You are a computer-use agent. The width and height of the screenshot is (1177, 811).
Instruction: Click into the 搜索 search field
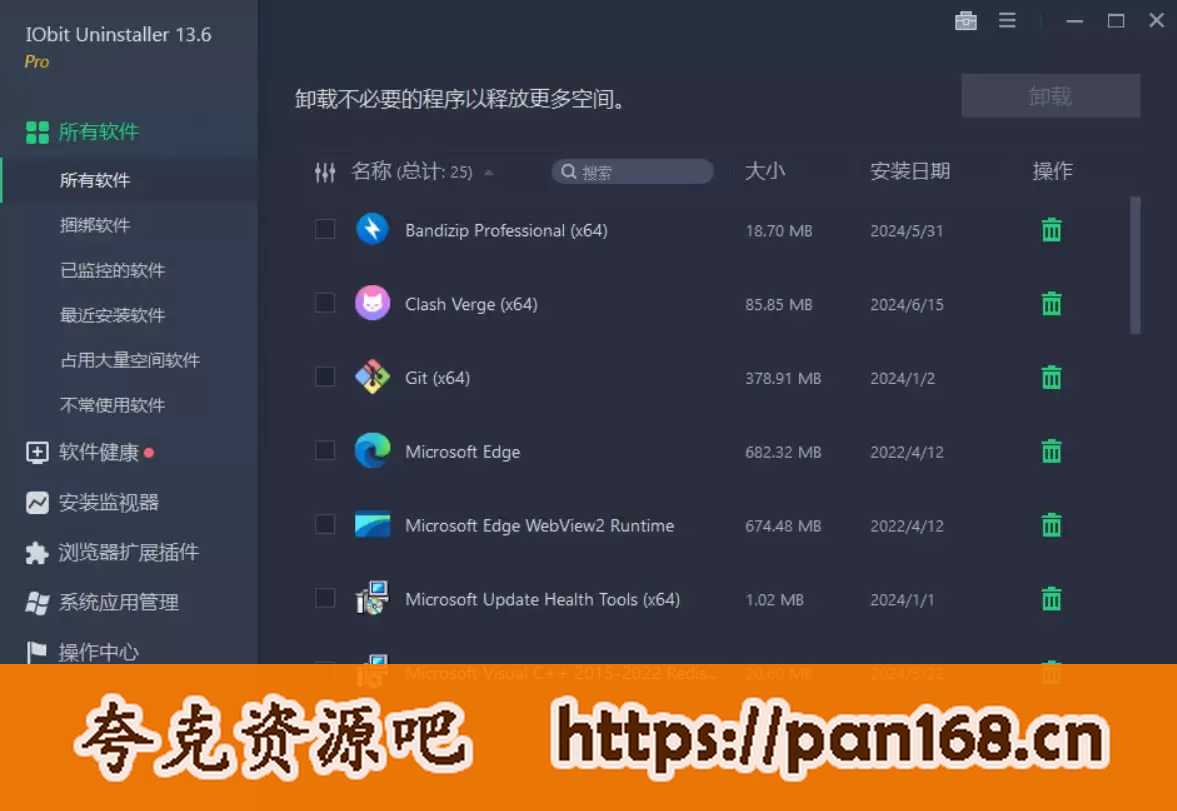[x=632, y=172]
